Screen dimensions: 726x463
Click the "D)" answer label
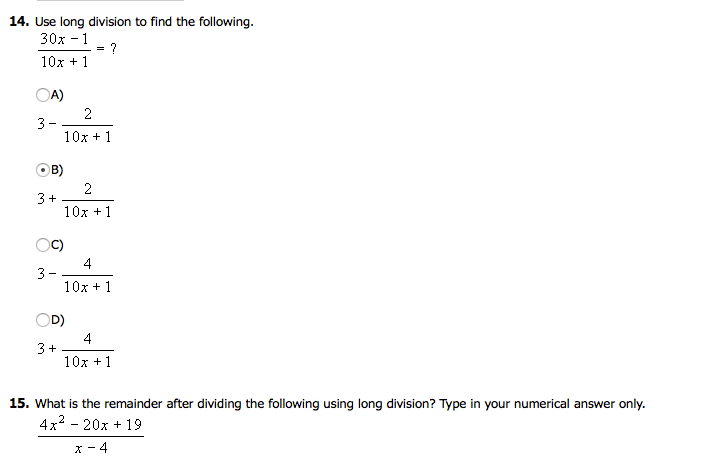pyautogui.click(x=57, y=320)
